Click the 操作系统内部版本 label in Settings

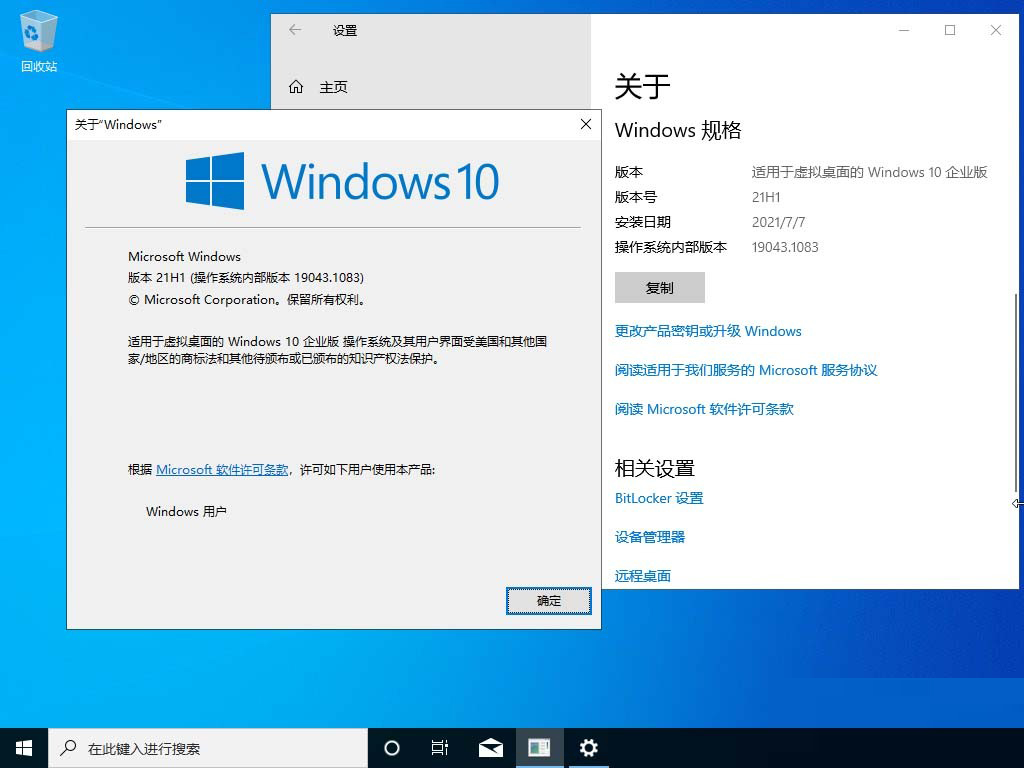click(x=671, y=247)
